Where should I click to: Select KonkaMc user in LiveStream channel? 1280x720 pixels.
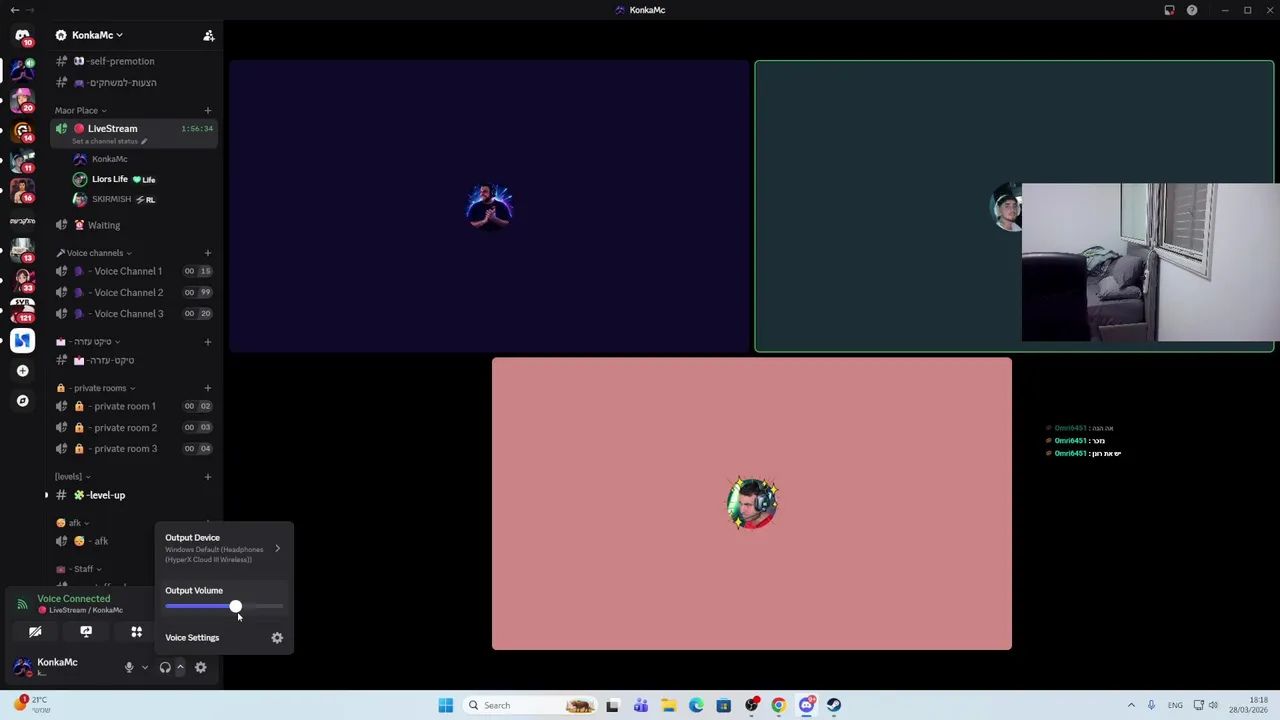(109, 159)
